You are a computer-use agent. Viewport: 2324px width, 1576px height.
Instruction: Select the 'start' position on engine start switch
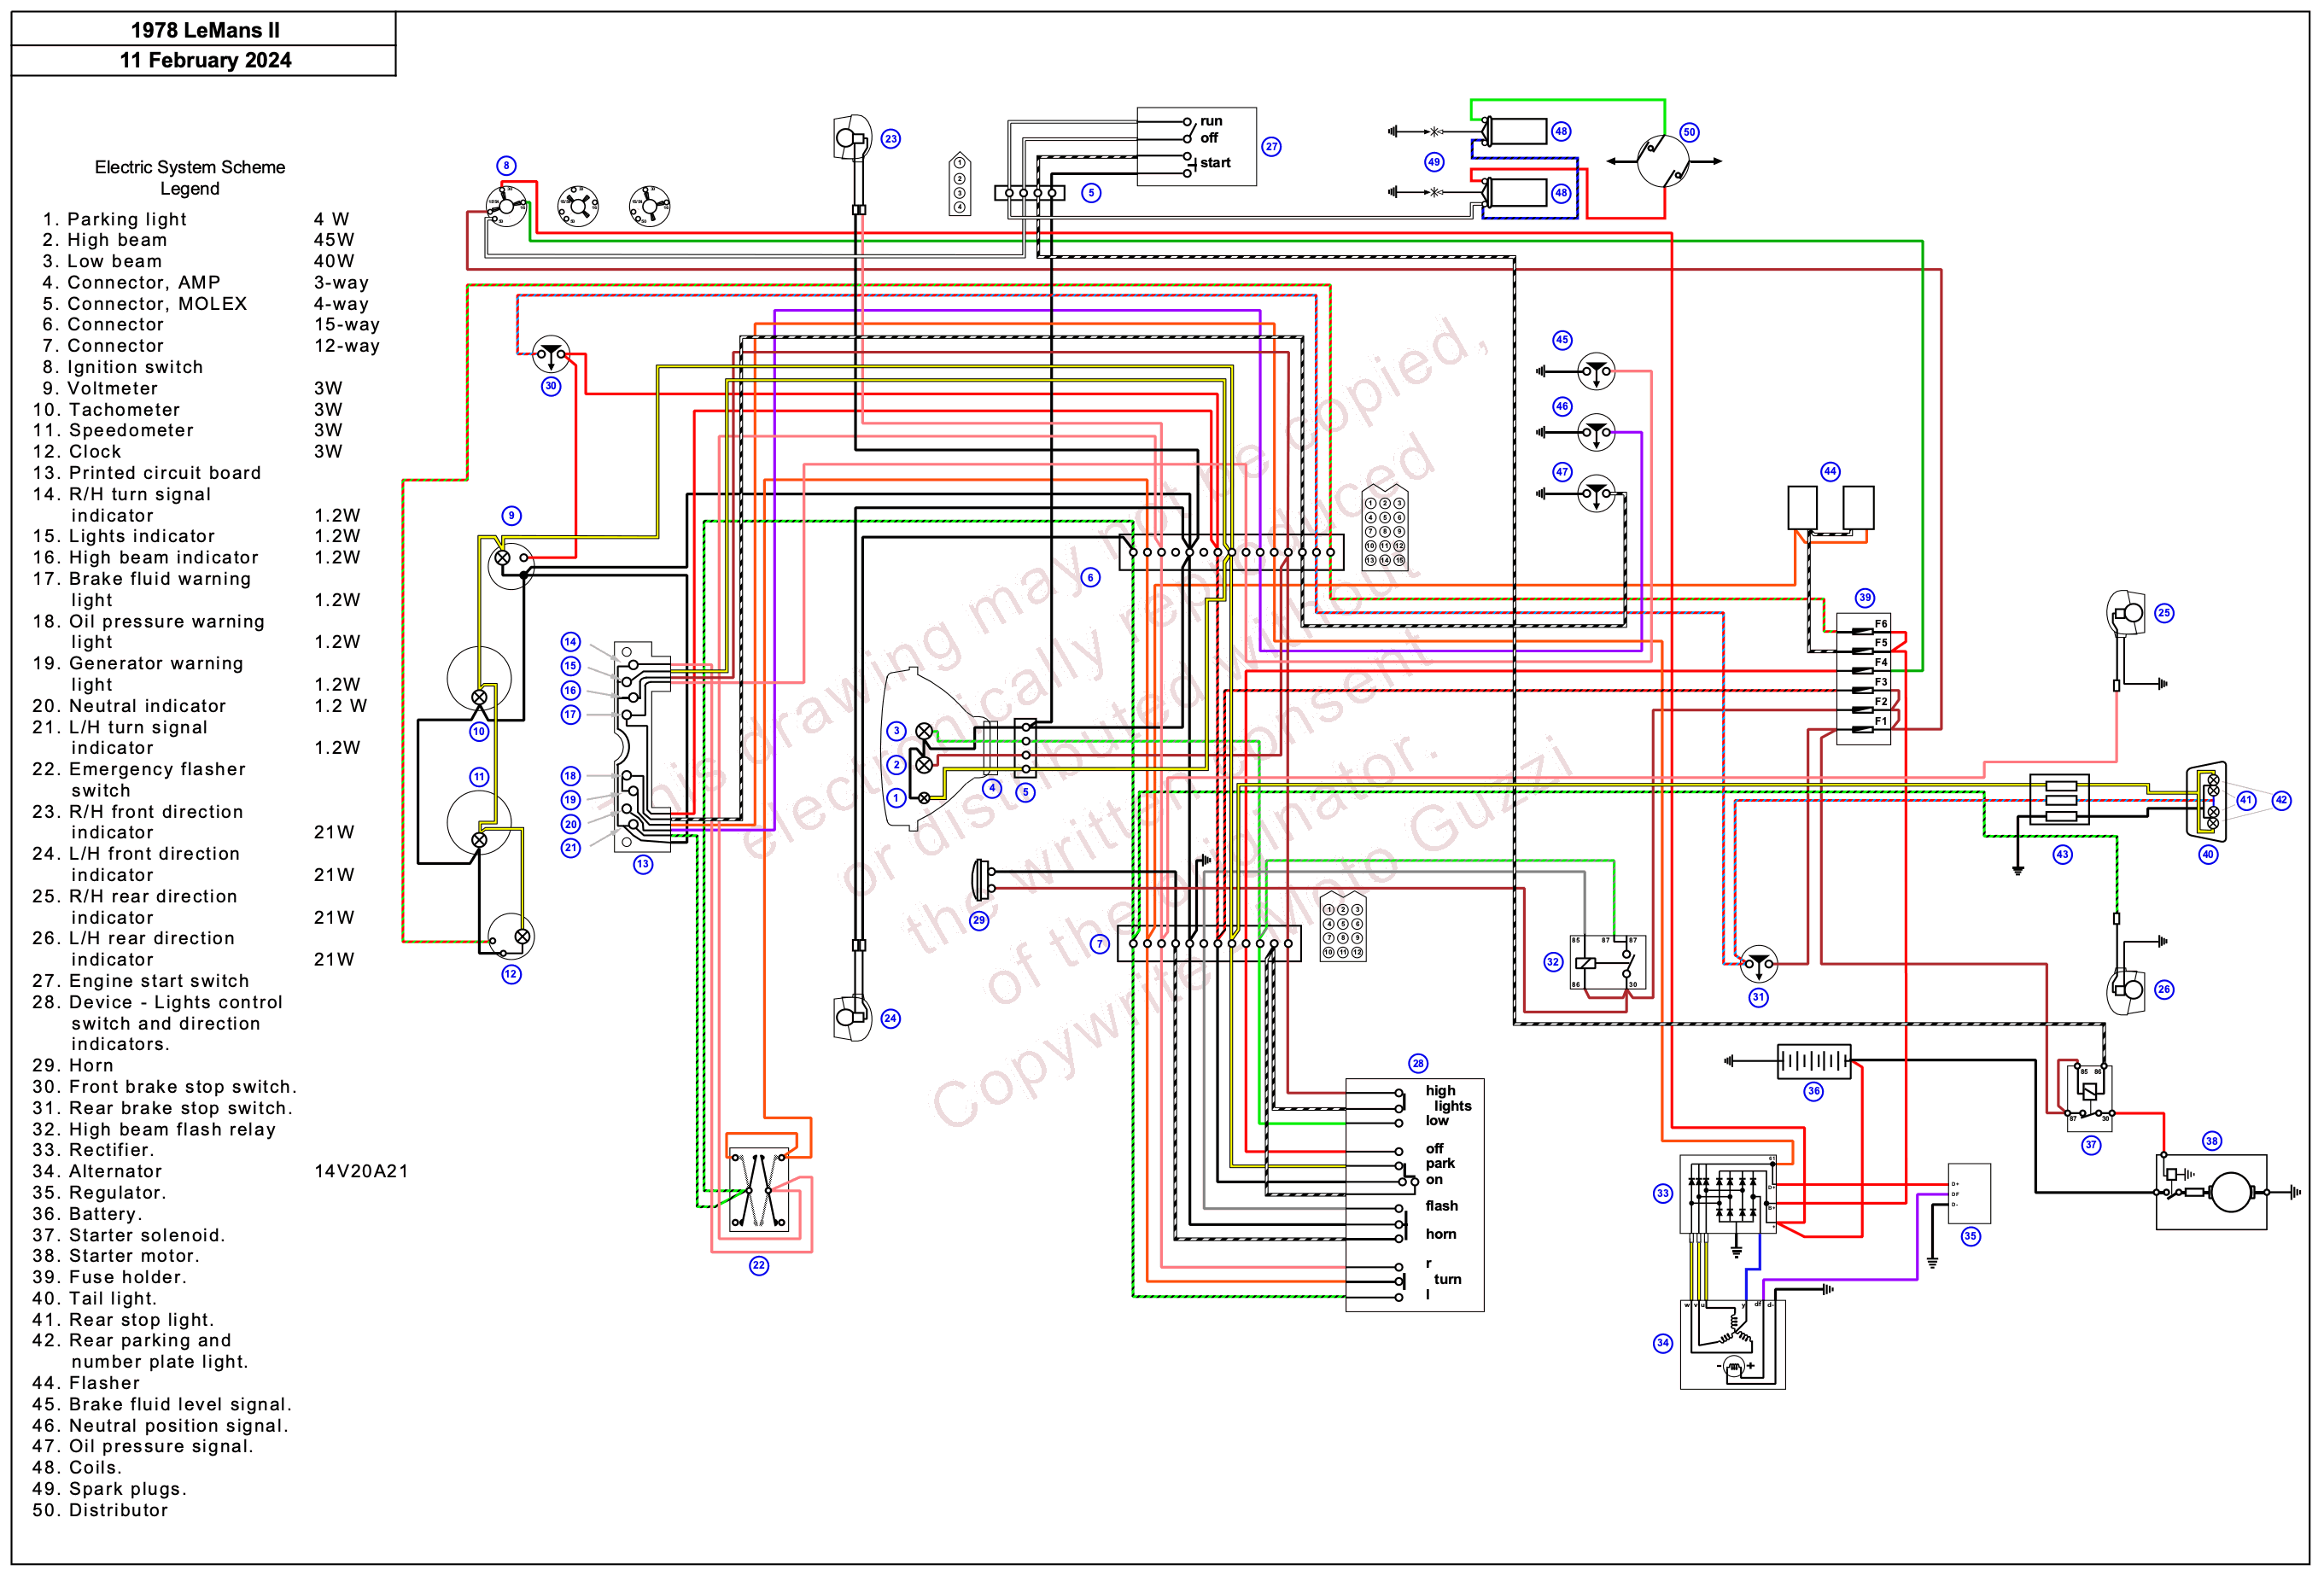pyautogui.click(x=1214, y=163)
